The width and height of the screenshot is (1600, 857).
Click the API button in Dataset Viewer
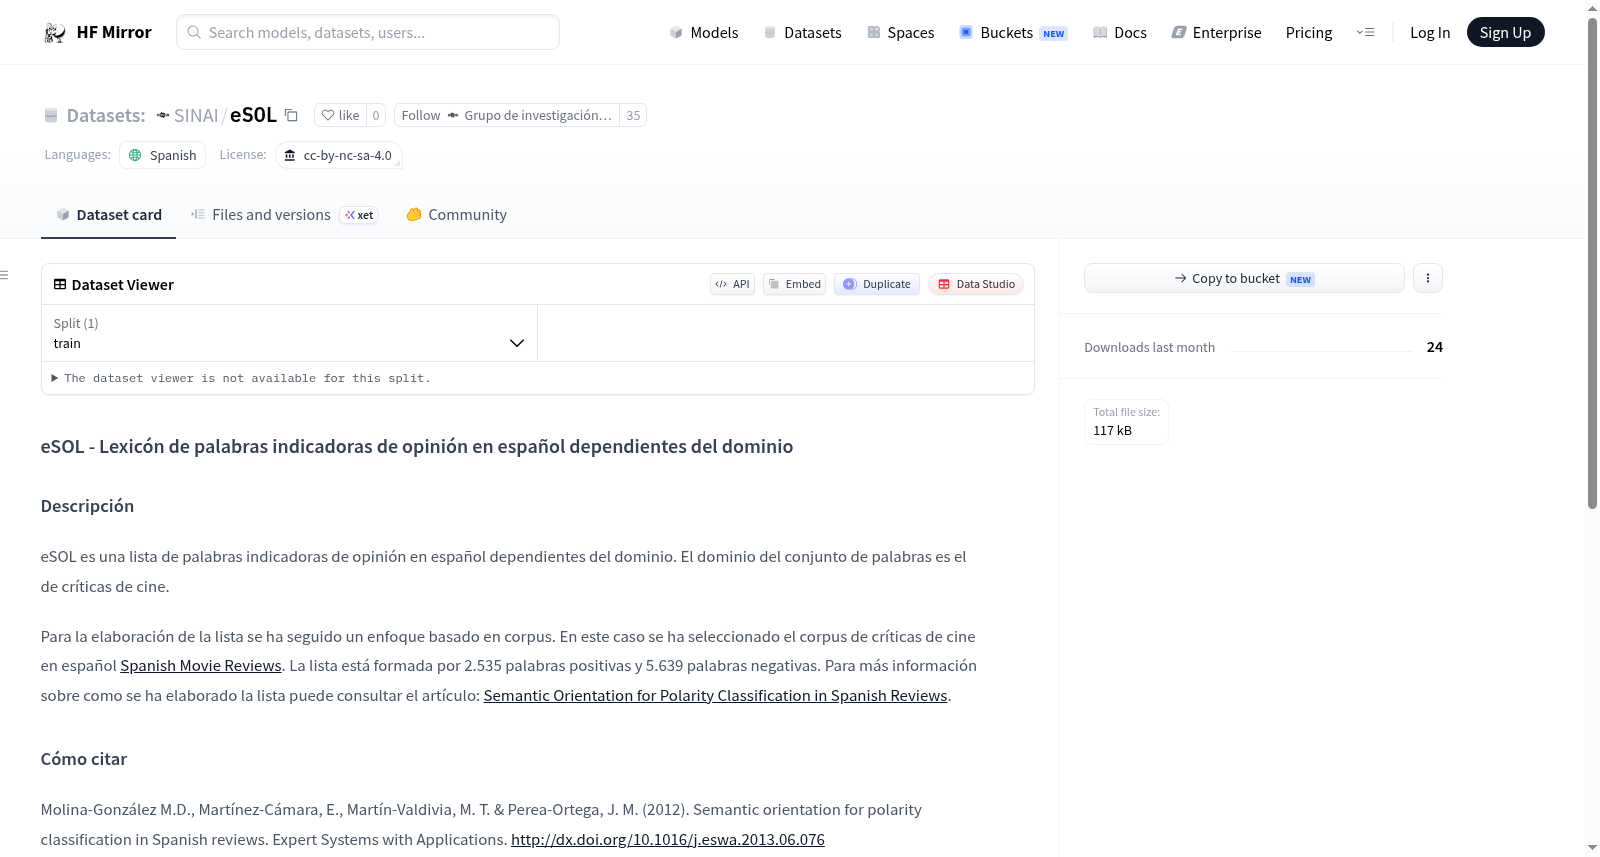(x=732, y=284)
